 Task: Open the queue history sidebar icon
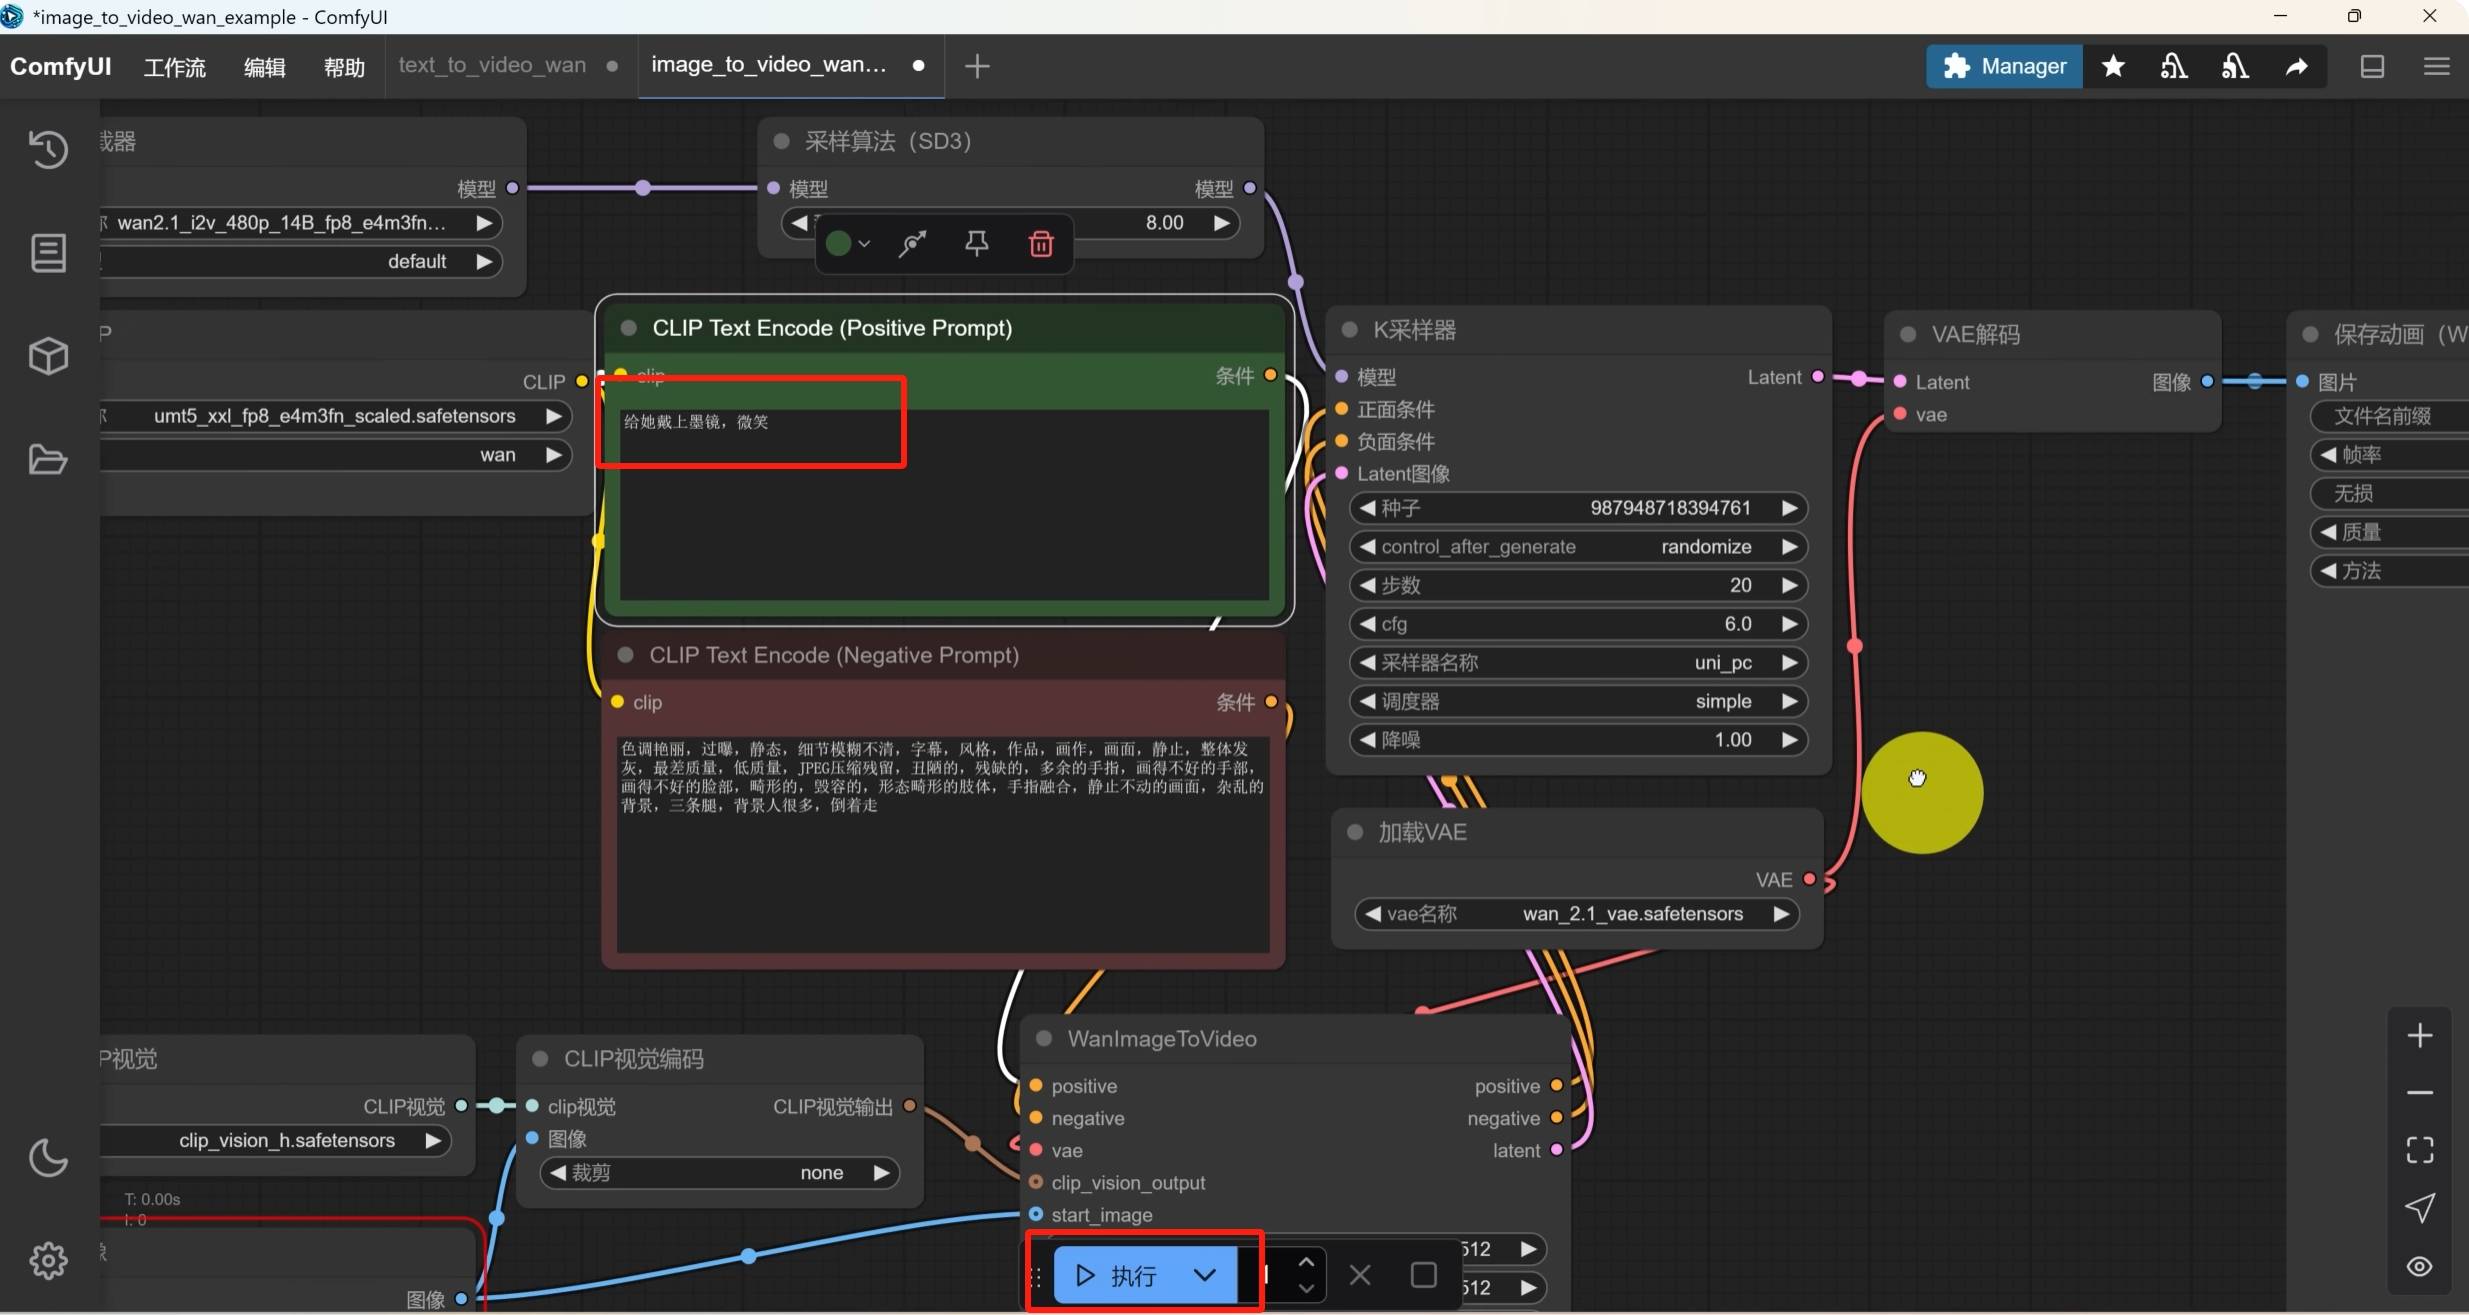[48, 149]
